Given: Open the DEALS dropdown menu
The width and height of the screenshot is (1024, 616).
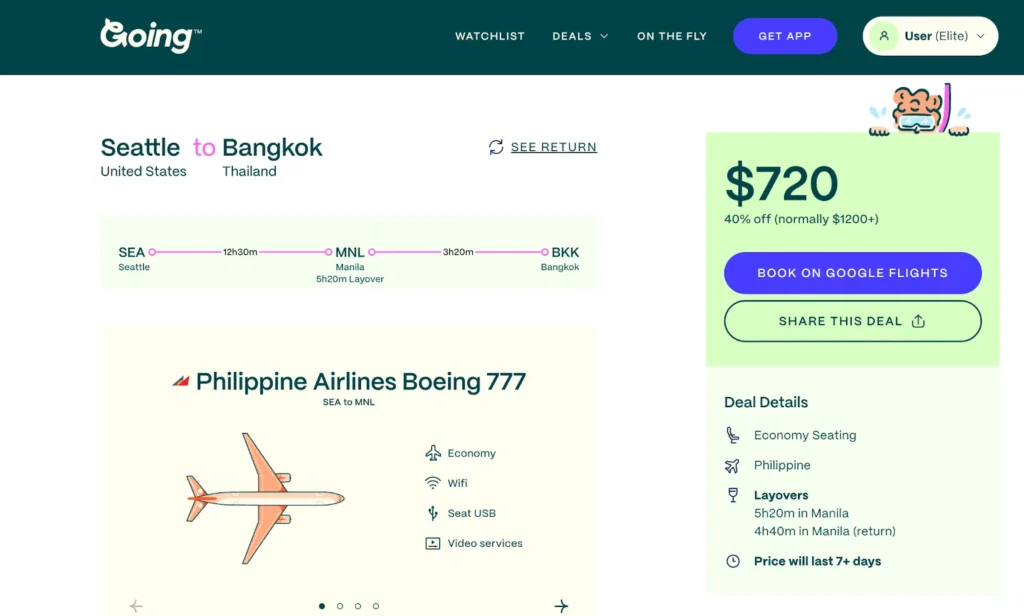Looking at the screenshot, I should (580, 36).
